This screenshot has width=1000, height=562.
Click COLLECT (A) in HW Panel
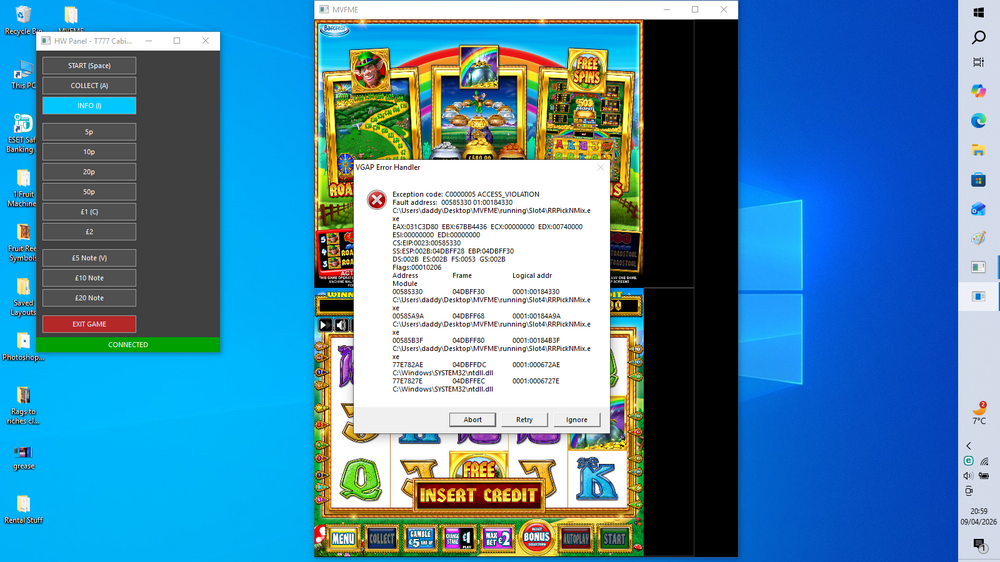[89, 85]
